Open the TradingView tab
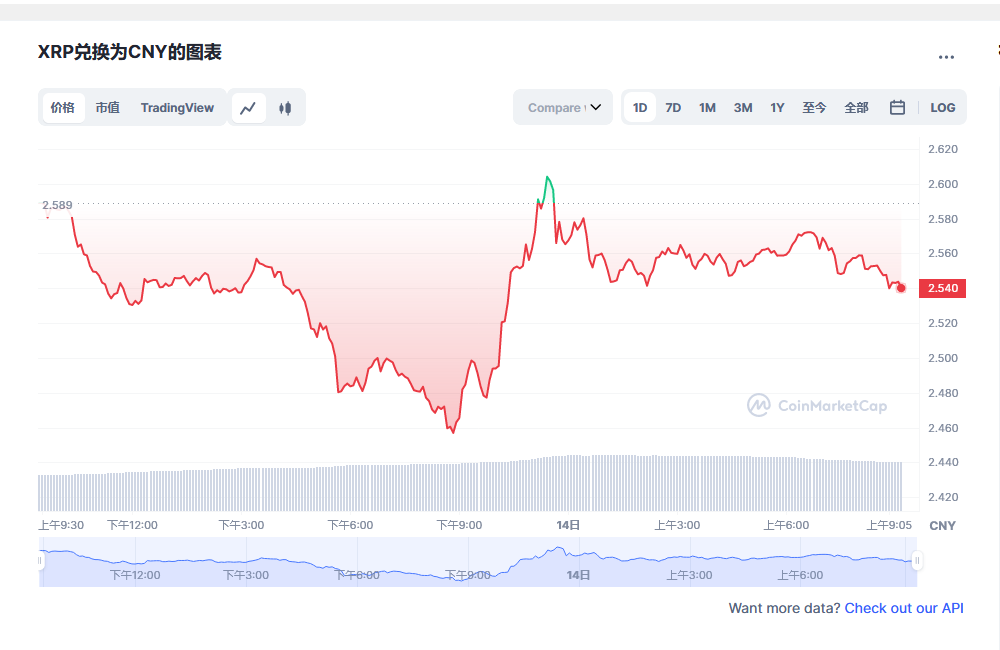 pos(177,107)
